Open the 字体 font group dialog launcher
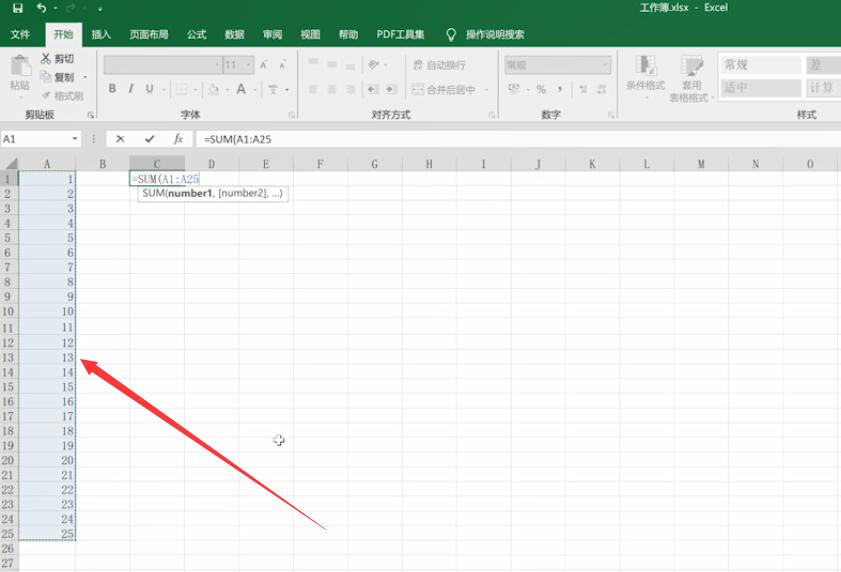841x572 pixels. 292,115
